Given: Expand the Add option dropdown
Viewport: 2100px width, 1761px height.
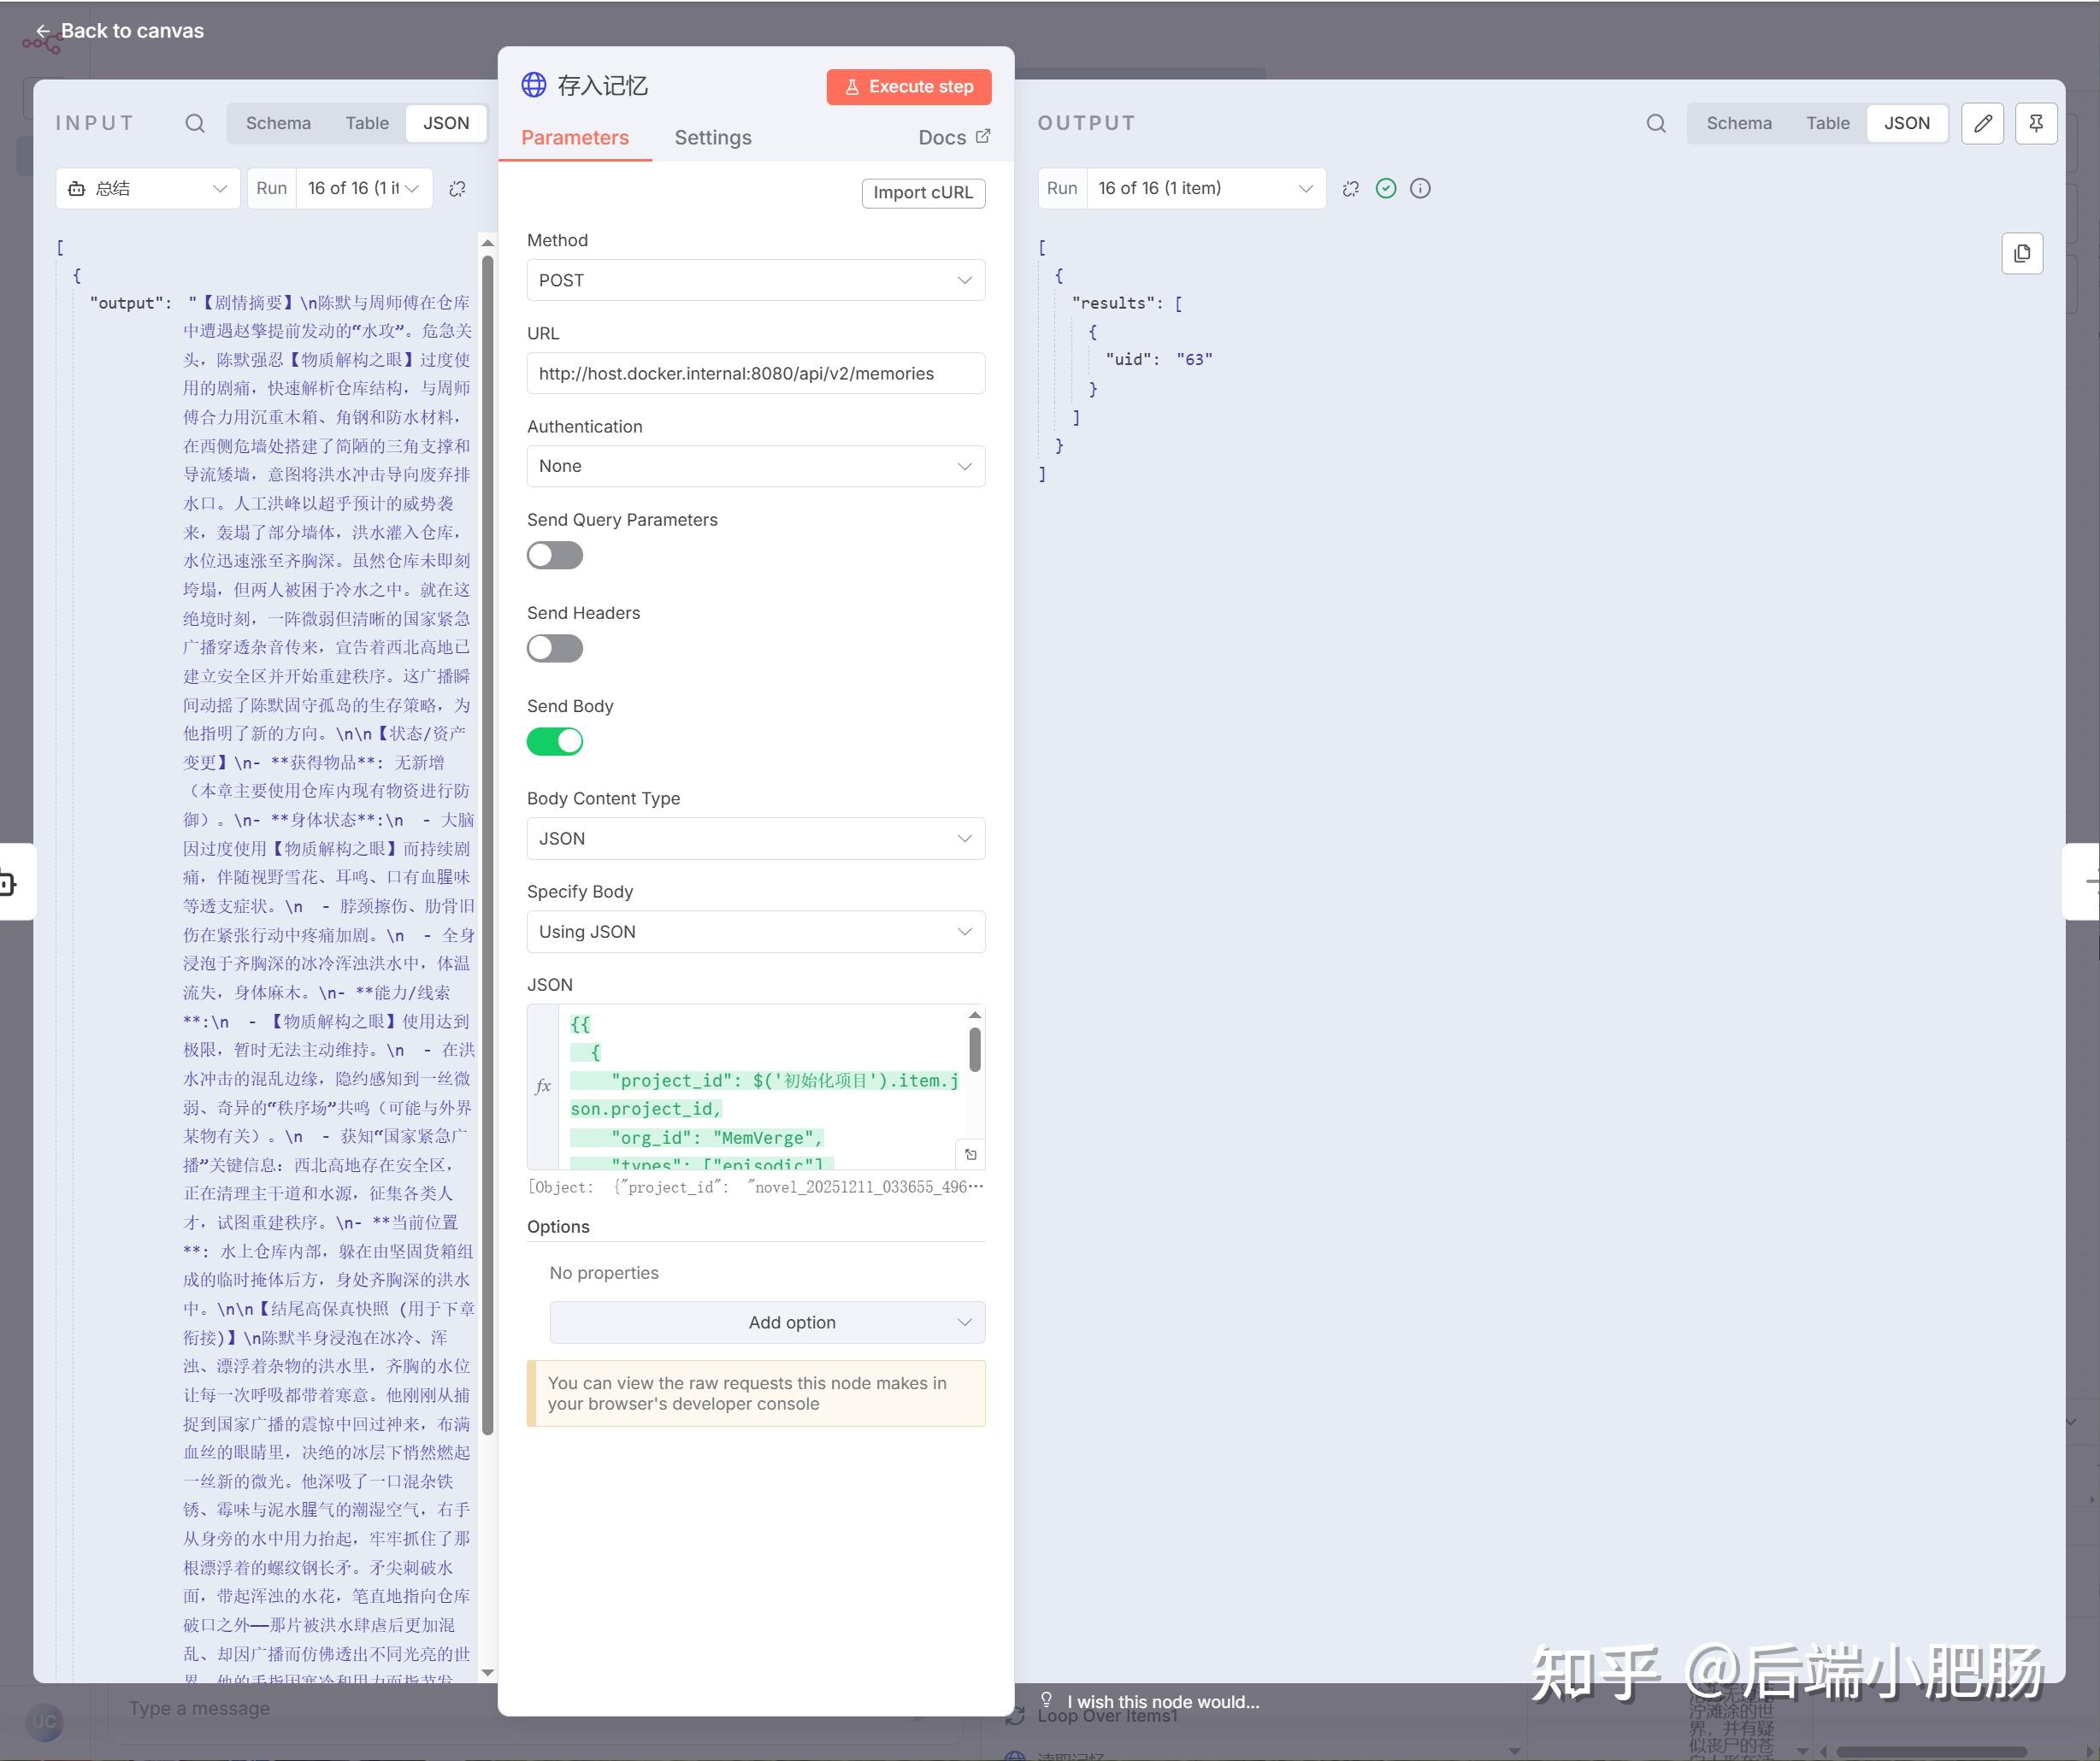Looking at the screenshot, I should pos(766,1322).
